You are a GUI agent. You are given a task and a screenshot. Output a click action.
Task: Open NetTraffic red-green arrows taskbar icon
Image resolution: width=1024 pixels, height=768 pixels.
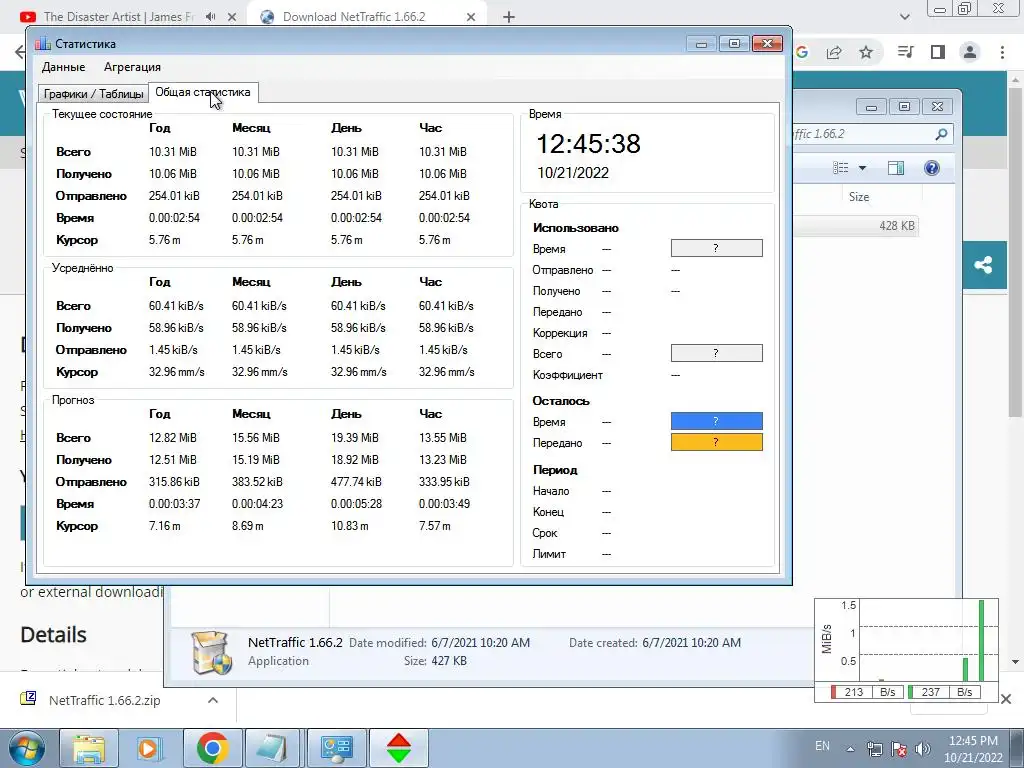coord(398,748)
